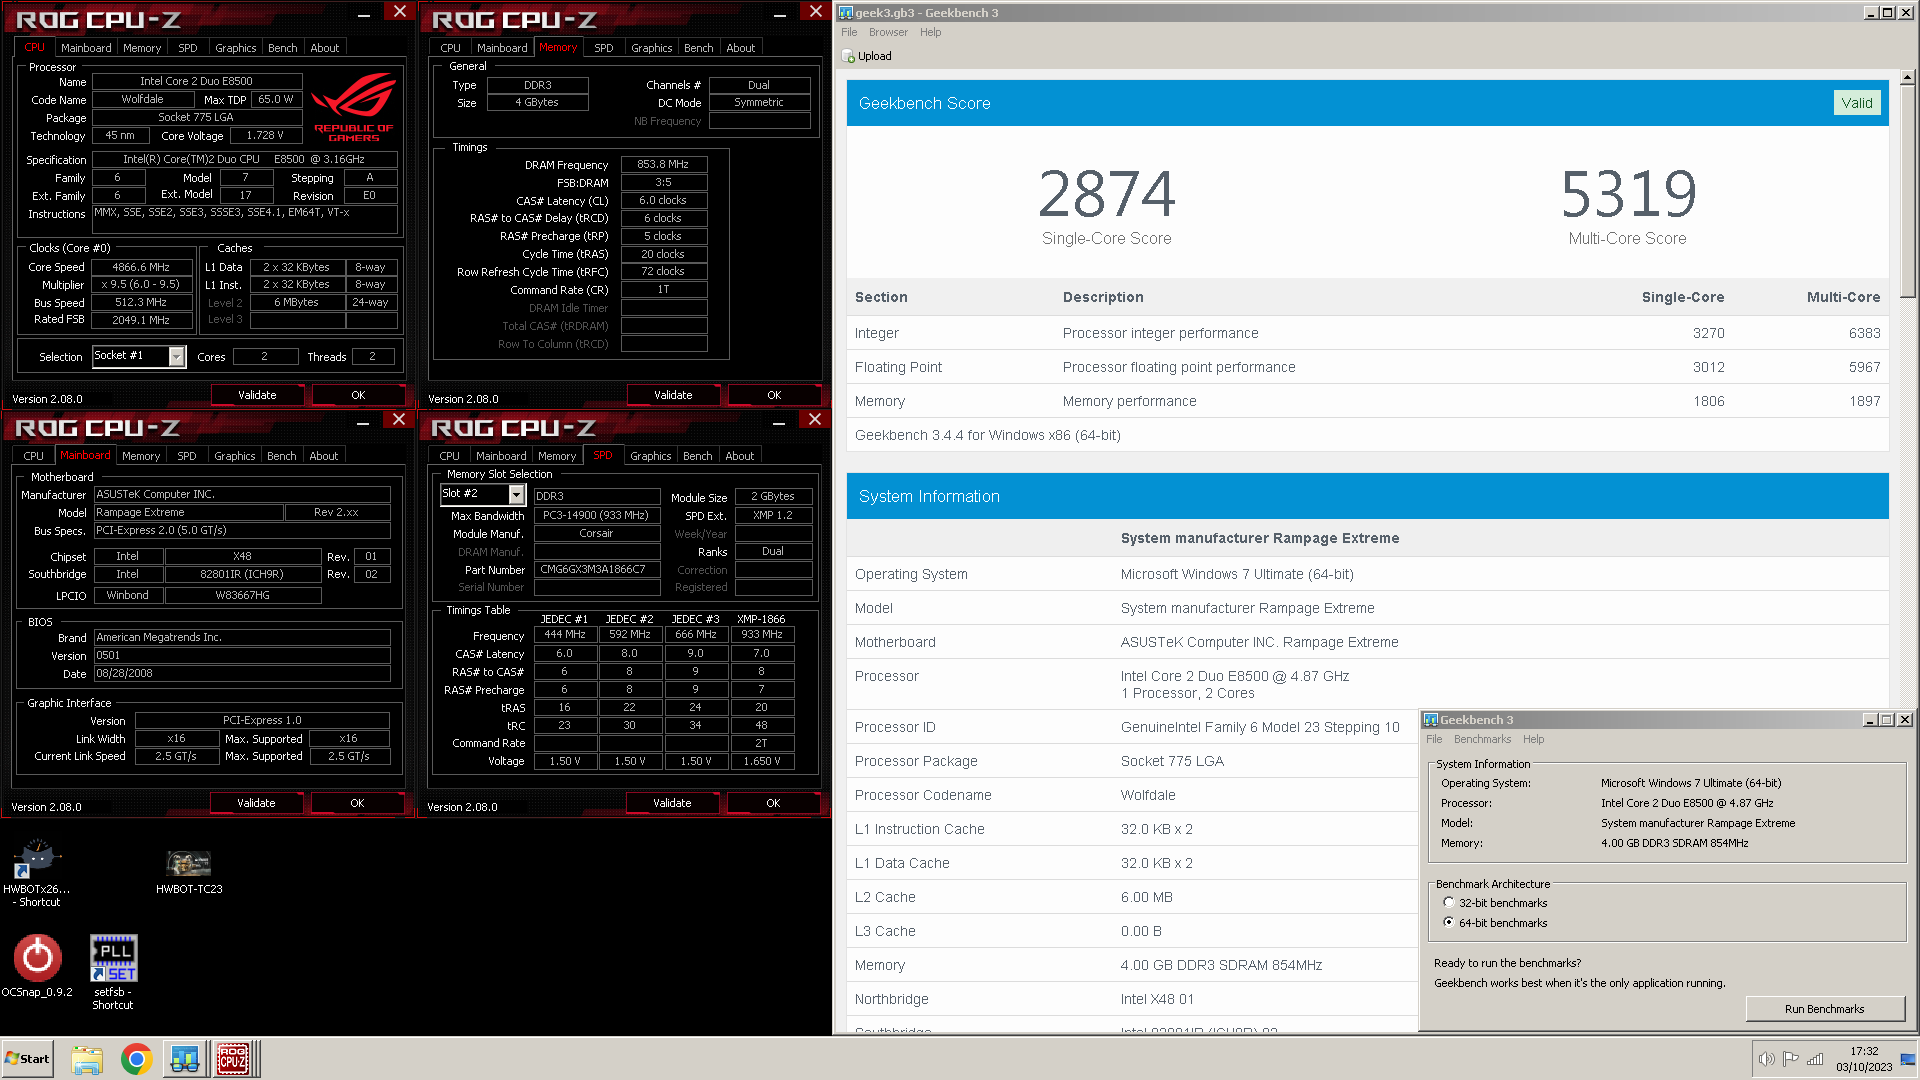Switch to Mainboard tab in top-left CPU-Z

(x=86, y=48)
